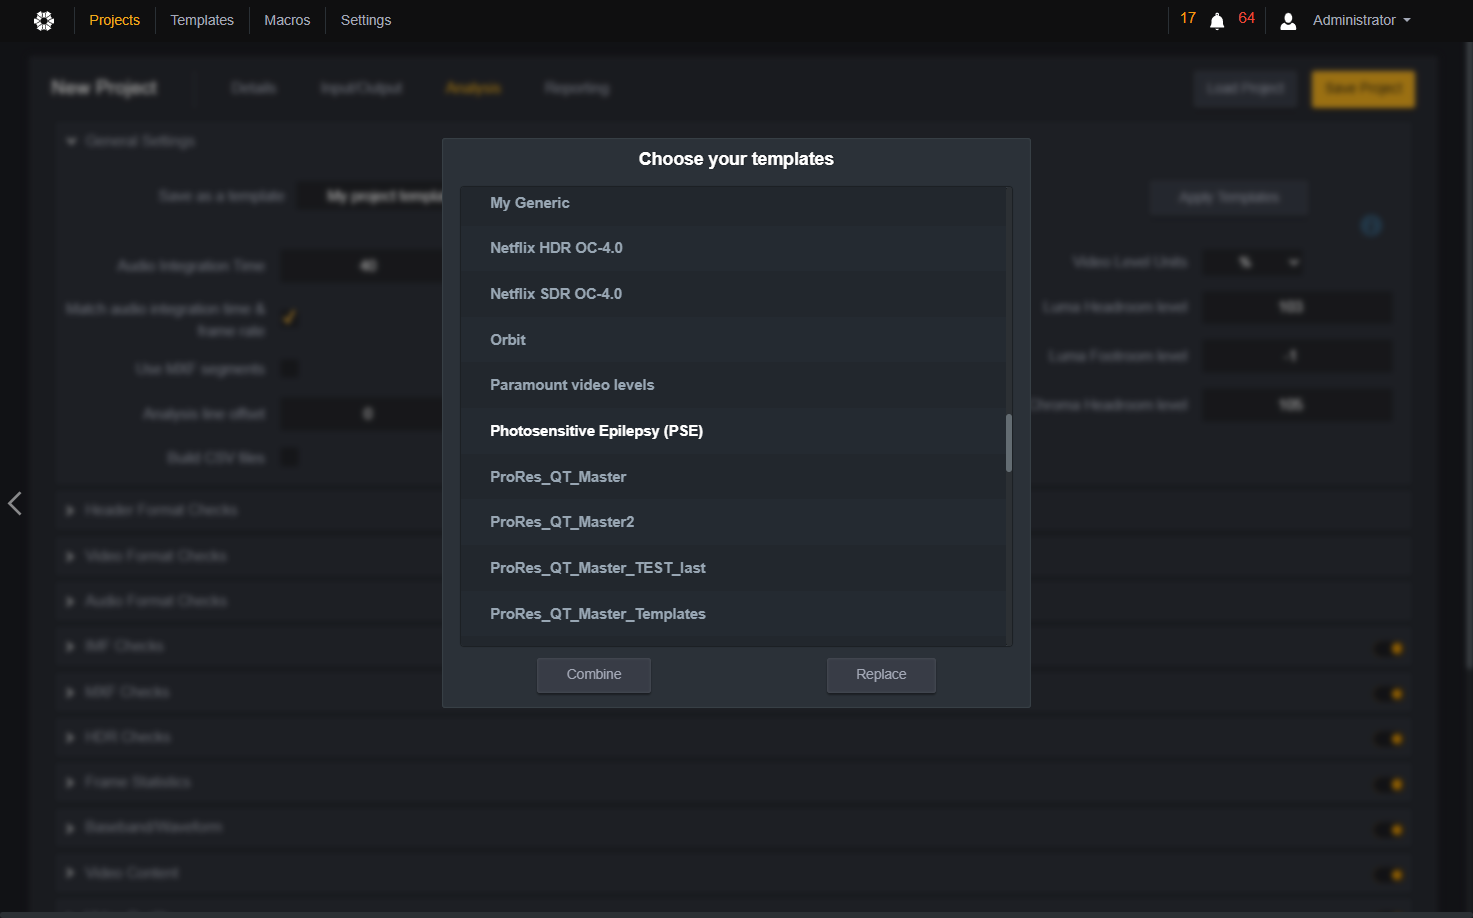
Task: Click the orange 17 counter
Action: (1188, 18)
